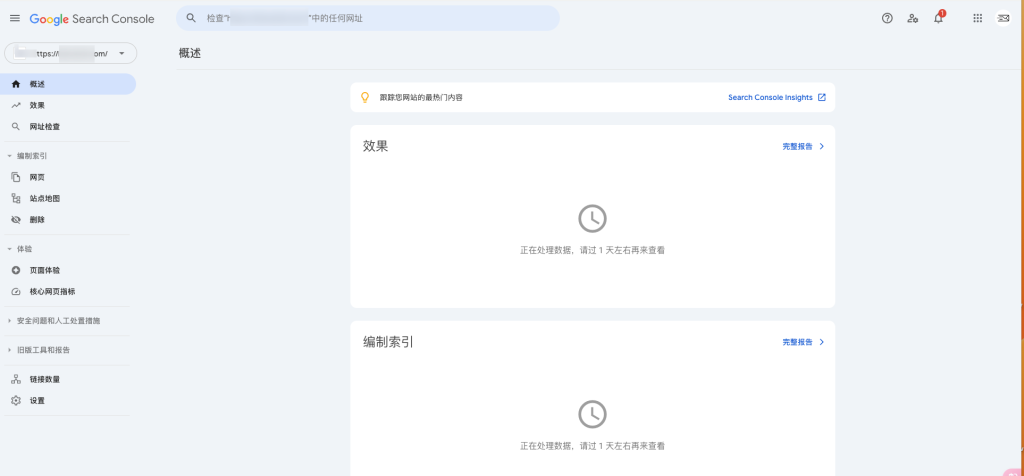1024x476 pixels.
Task: Click the clock icon in 效果 card
Action: [592, 219]
